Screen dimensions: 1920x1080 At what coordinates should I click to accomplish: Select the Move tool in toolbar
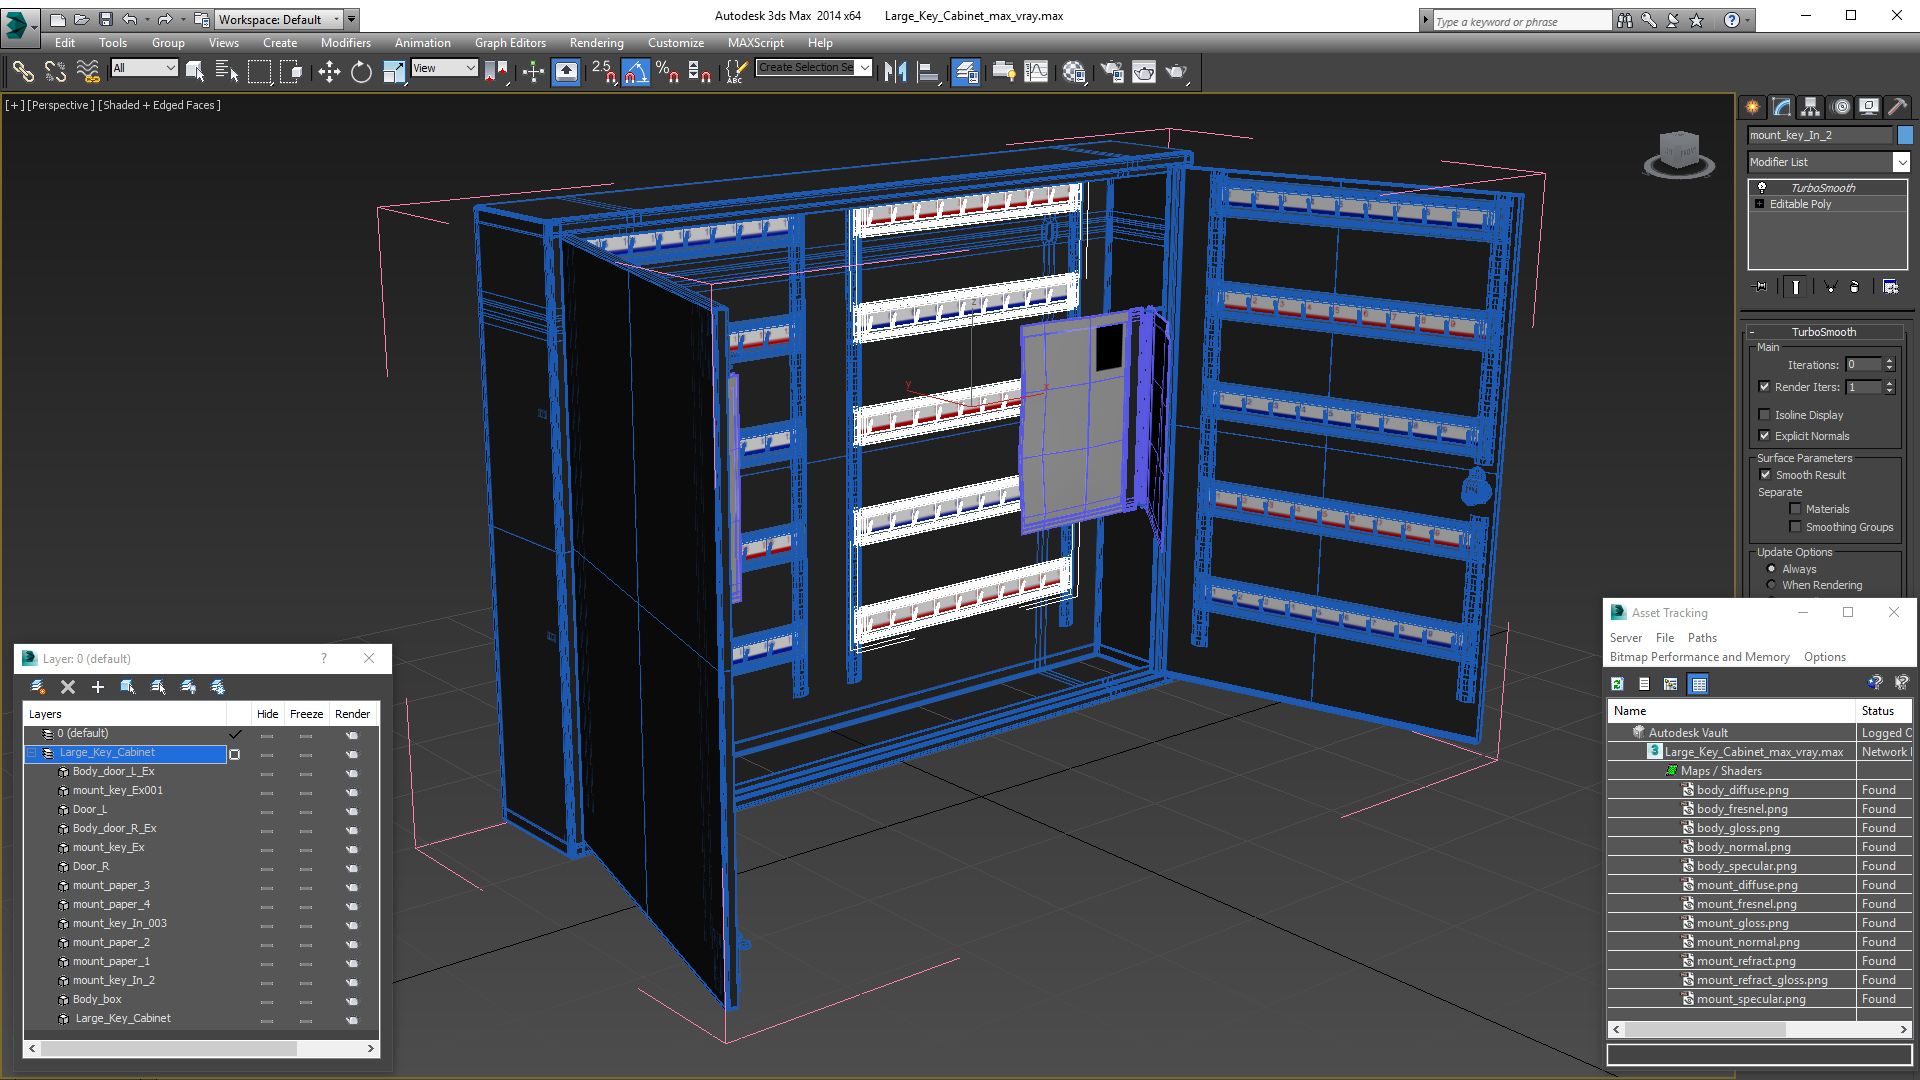(328, 71)
